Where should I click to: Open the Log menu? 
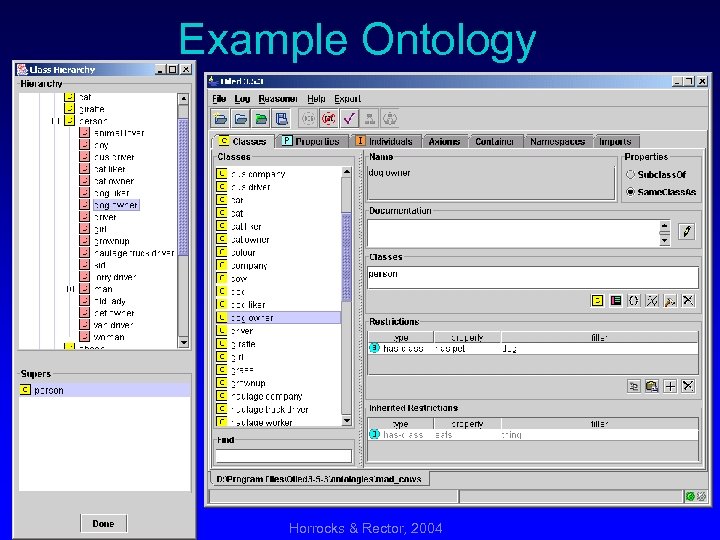click(242, 99)
